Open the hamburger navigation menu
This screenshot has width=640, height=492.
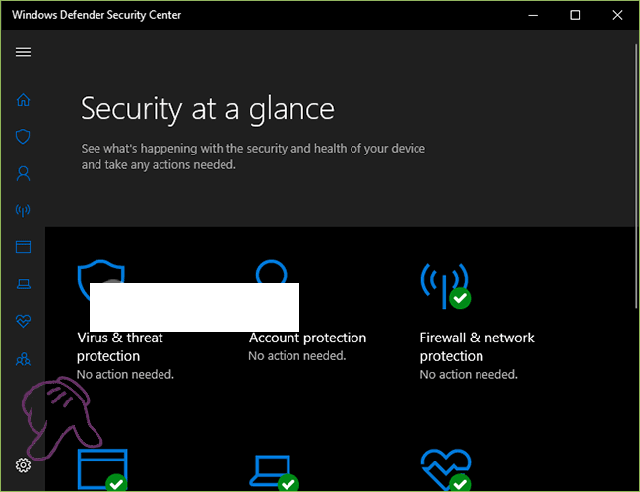click(23, 52)
